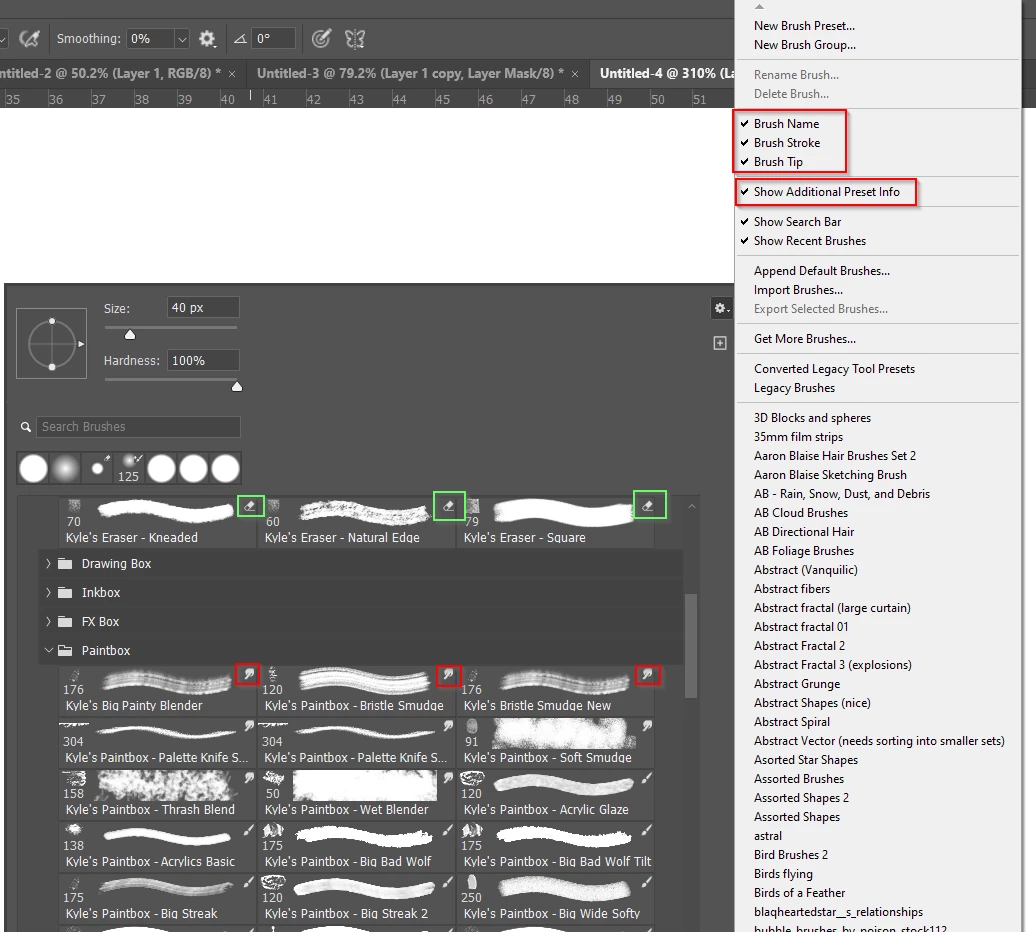Select Kyle's Paintbox - Big Wide Softy brush
The width and height of the screenshot is (1036, 932).
(x=555, y=899)
